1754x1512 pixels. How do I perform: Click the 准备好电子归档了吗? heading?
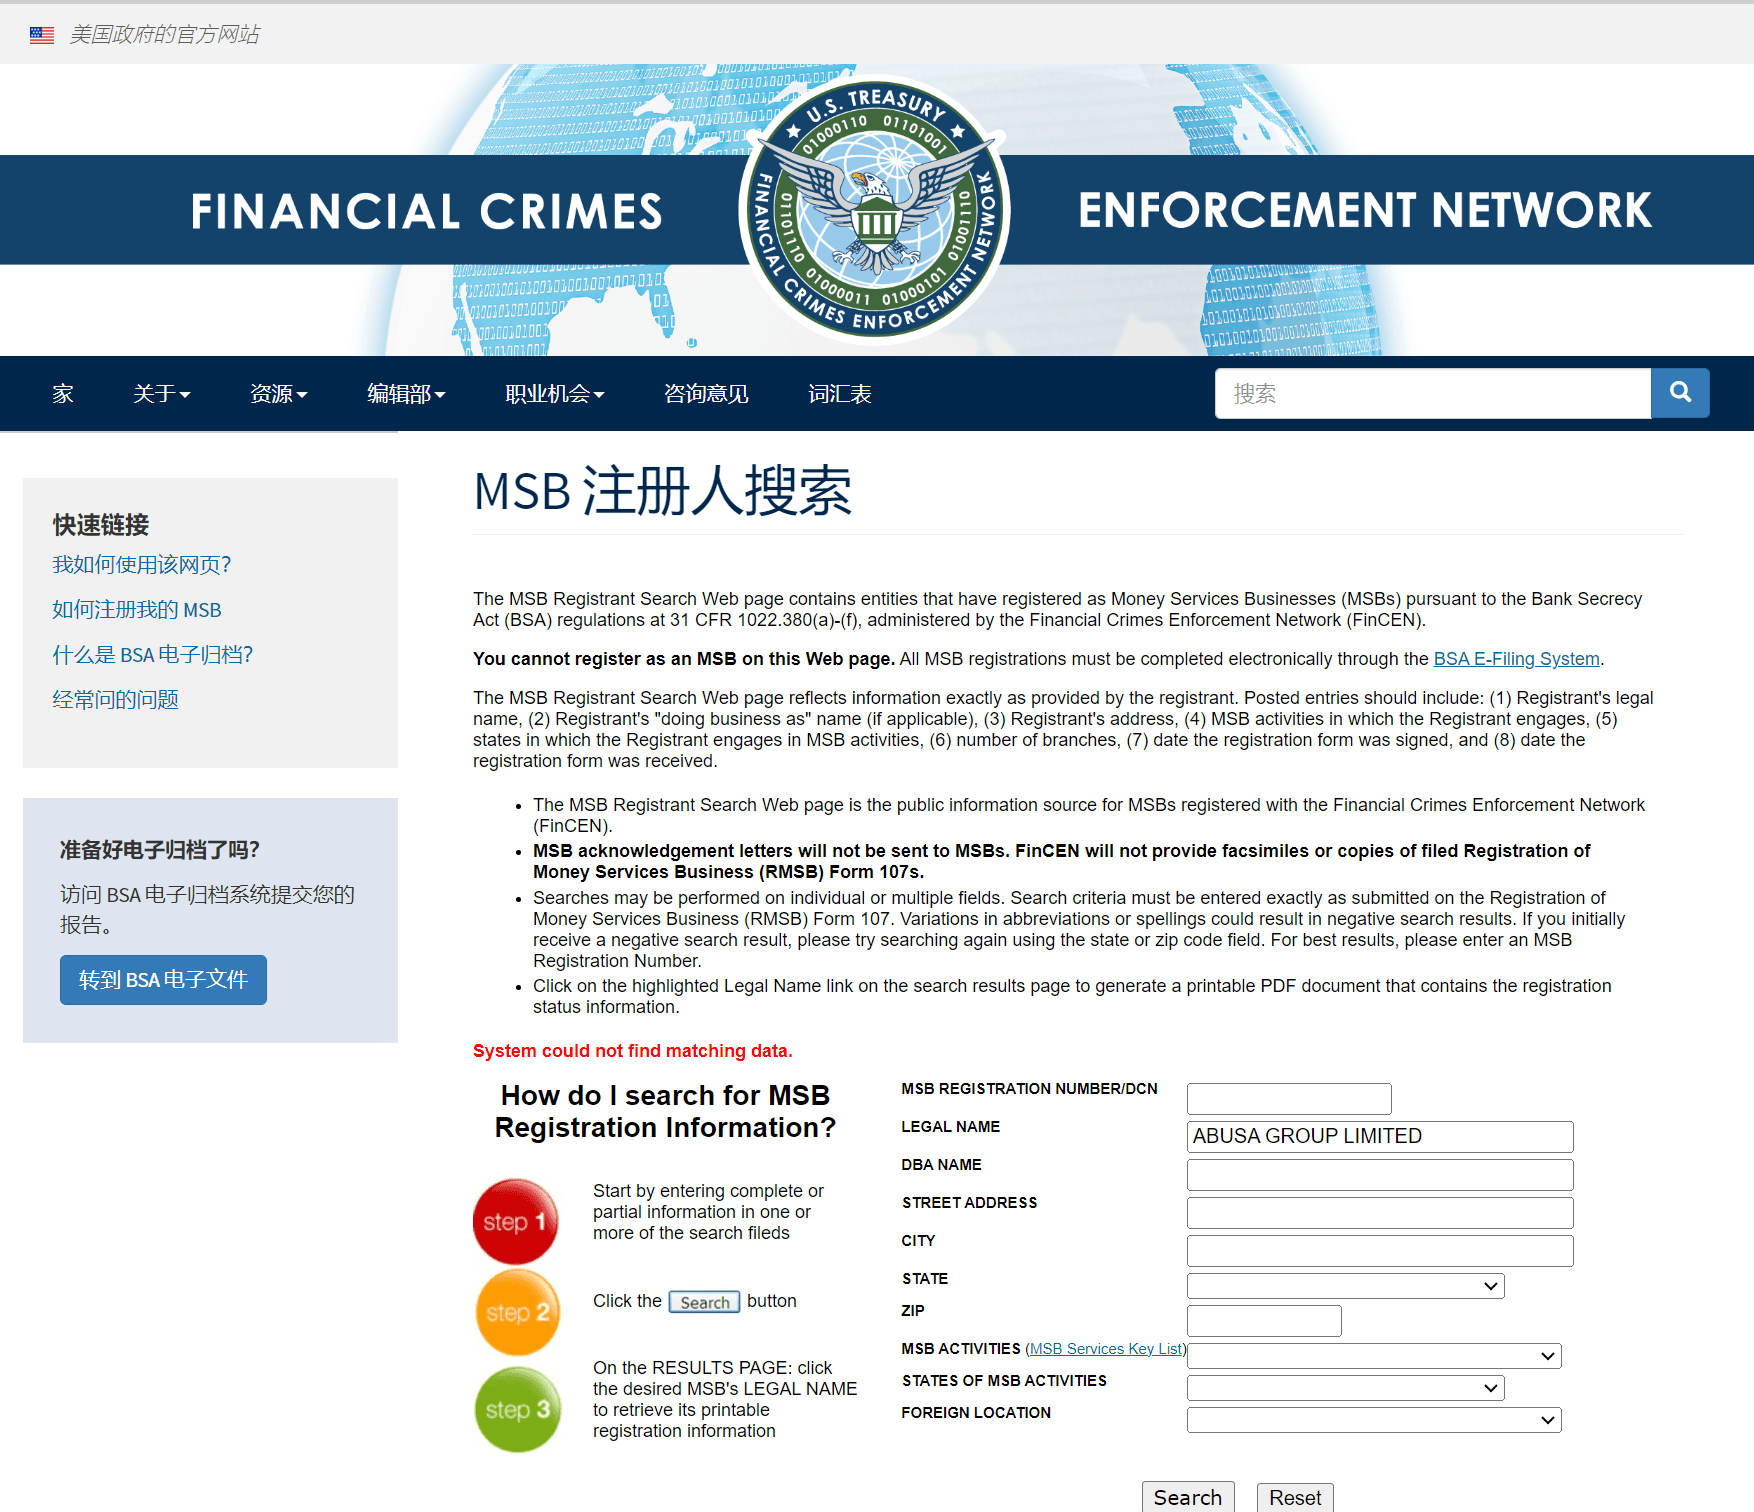tap(160, 850)
